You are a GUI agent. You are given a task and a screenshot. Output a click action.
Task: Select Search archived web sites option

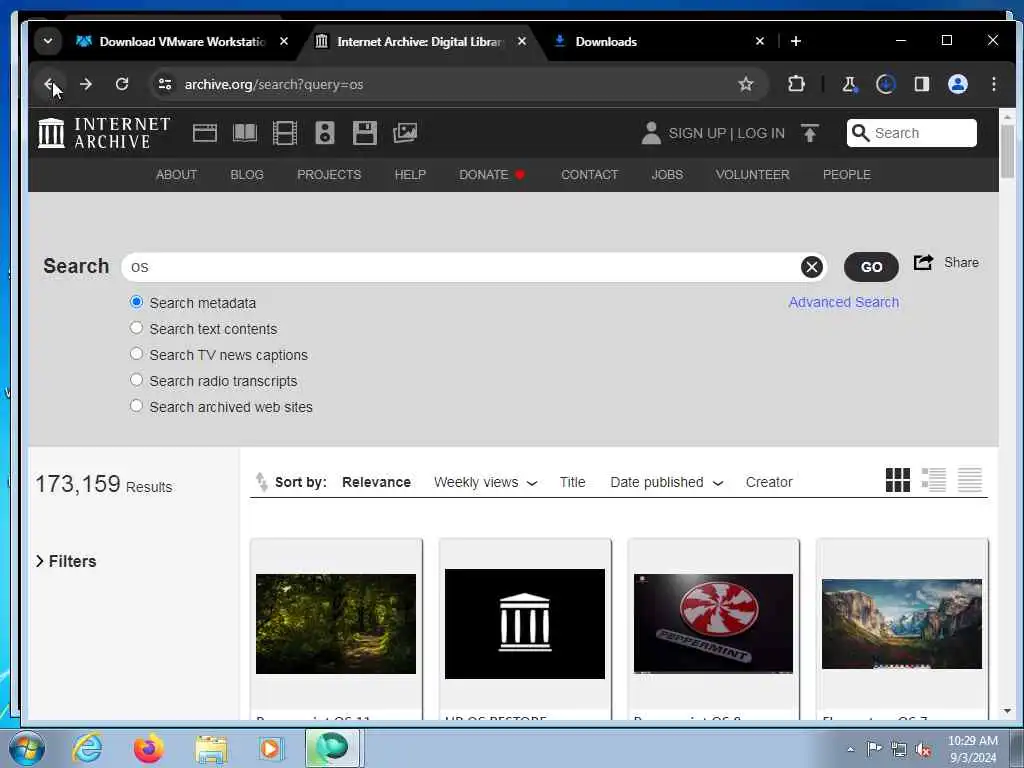point(136,406)
